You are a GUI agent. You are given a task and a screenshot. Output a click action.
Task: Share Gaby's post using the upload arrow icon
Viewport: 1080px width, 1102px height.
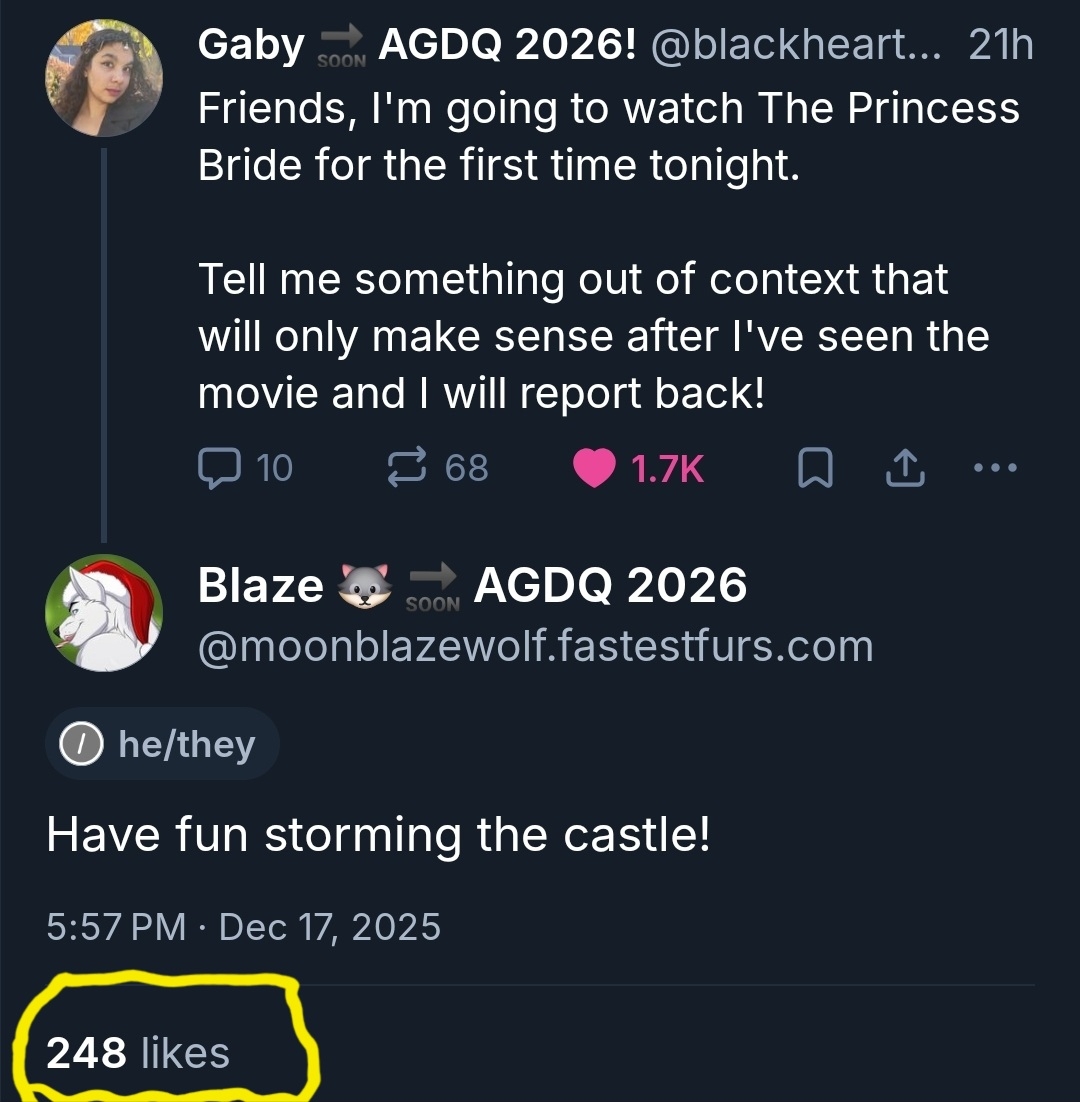click(x=906, y=468)
